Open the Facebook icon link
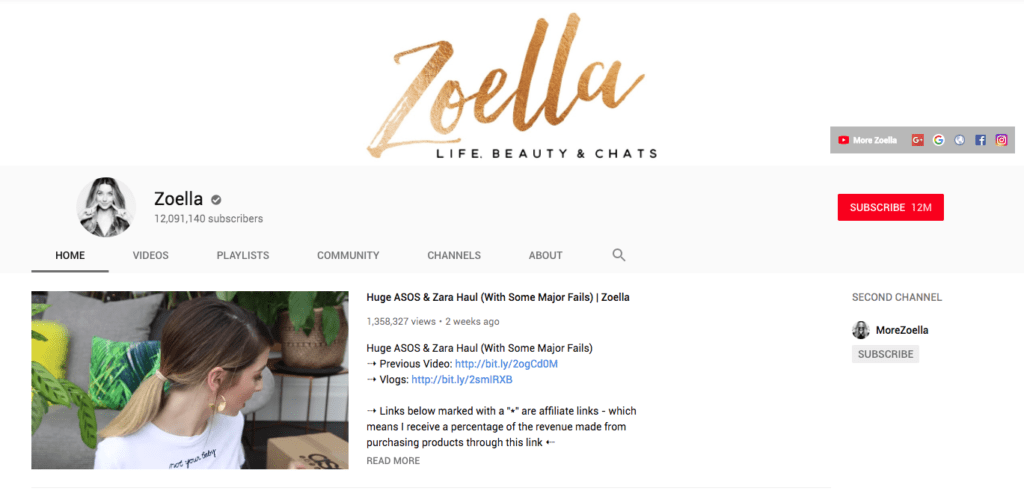The width and height of the screenshot is (1024, 494). [980, 140]
